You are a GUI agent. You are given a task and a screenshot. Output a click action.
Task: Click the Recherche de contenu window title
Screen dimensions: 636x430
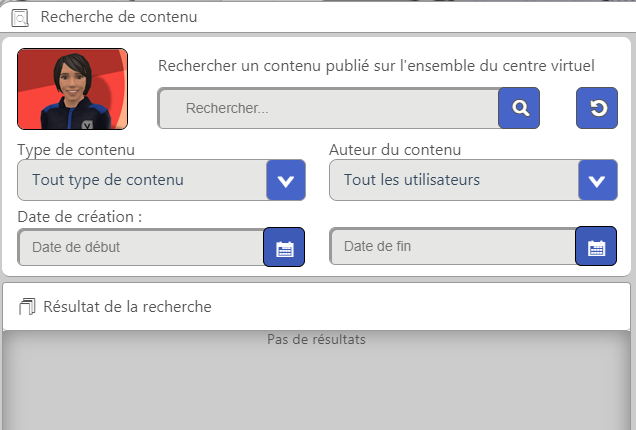(119, 17)
